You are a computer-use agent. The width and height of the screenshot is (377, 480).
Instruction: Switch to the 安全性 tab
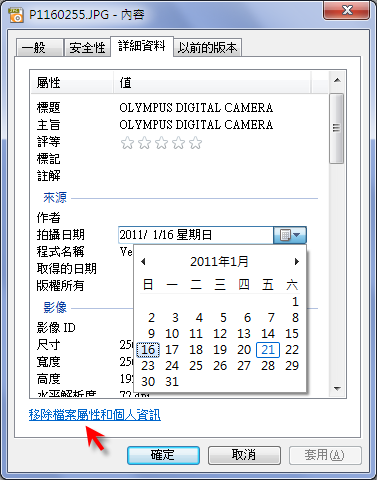[87, 48]
